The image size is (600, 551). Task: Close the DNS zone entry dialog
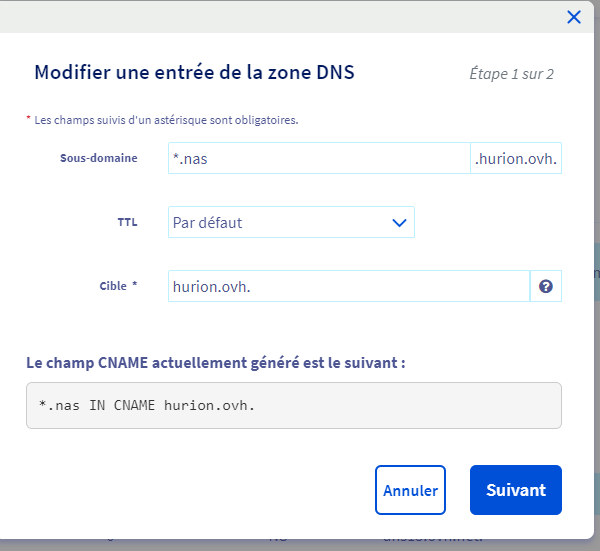[x=574, y=16]
